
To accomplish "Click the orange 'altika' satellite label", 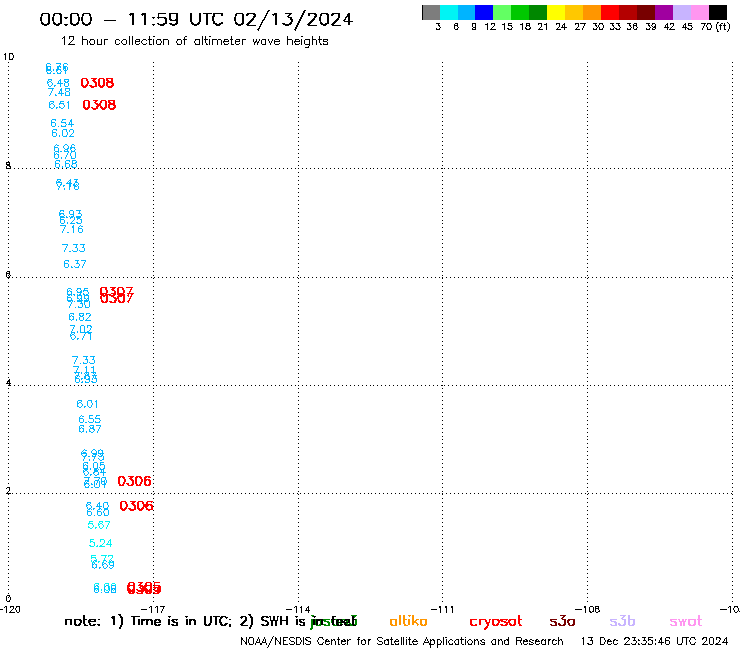I will (x=408, y=621).
